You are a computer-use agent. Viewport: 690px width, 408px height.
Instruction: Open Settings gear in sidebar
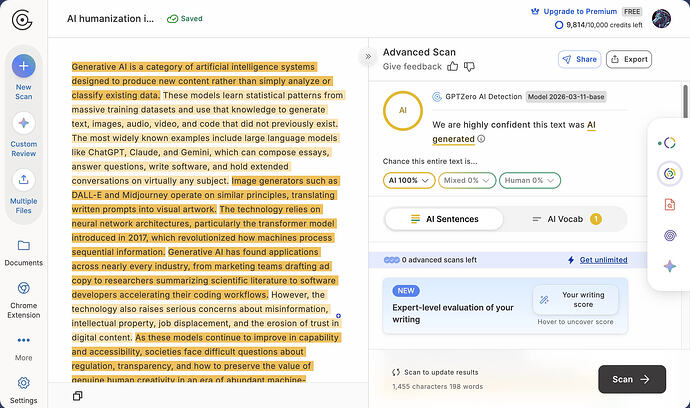(24, 383)
